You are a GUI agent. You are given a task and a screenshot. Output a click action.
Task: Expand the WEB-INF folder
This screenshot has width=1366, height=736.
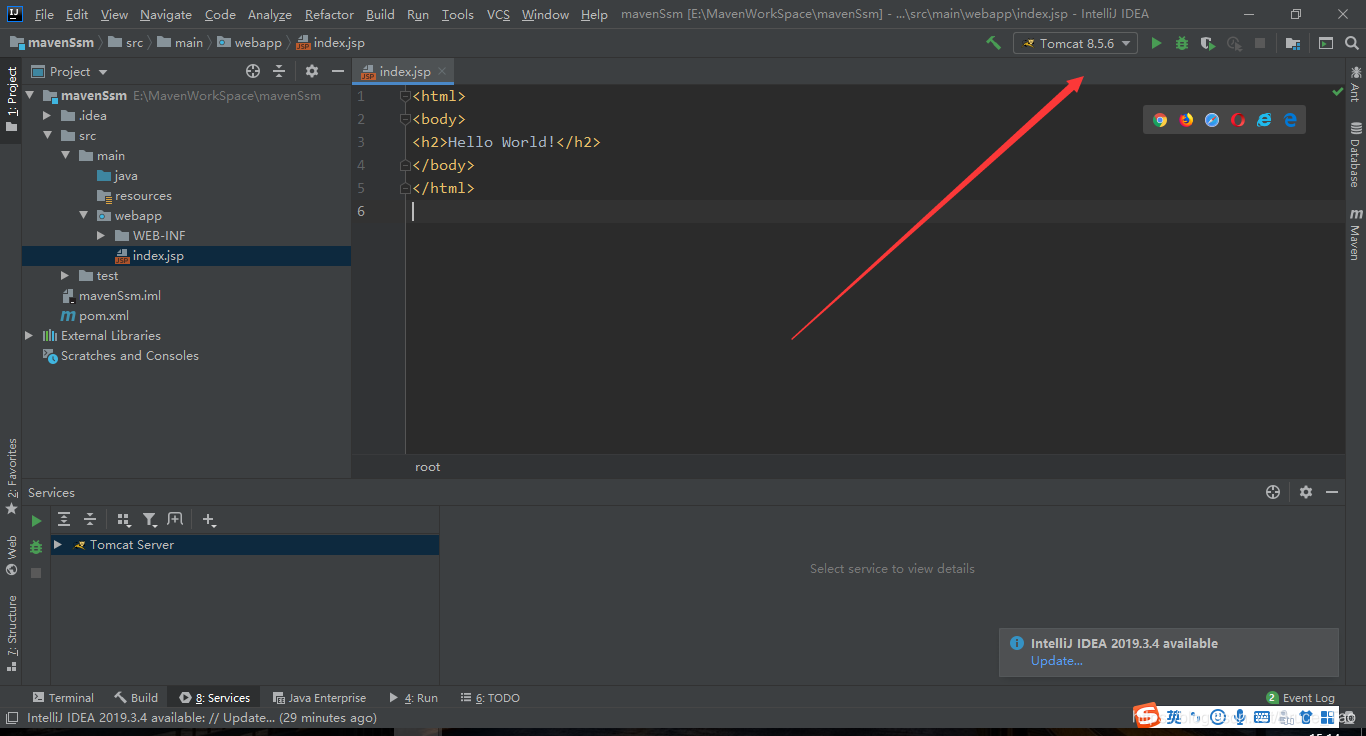(102, 236)
